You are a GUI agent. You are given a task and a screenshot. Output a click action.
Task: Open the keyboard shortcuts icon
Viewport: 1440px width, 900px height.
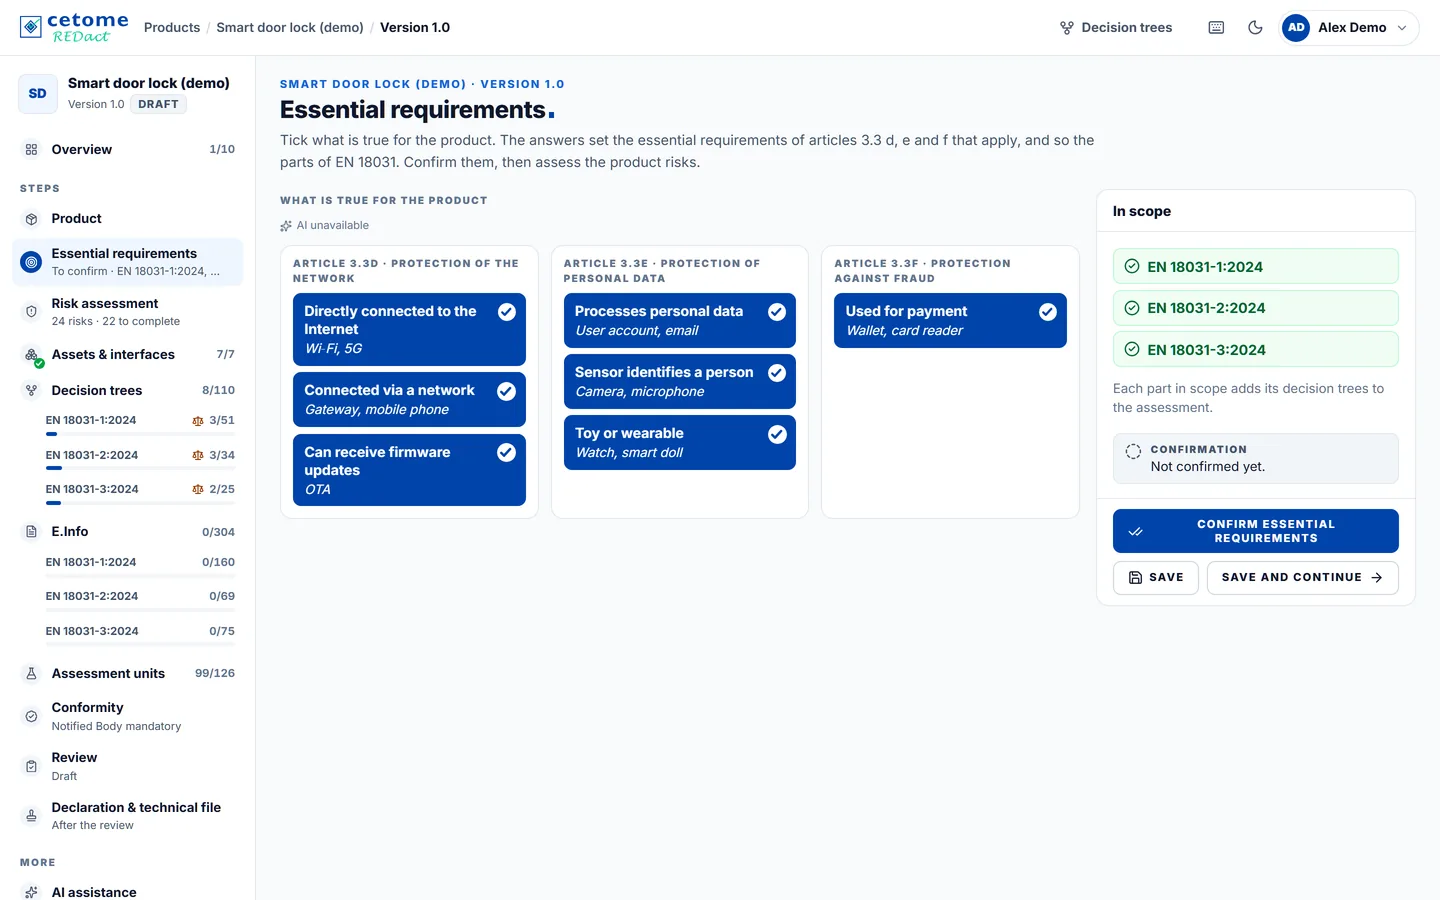click(1216, 28)
